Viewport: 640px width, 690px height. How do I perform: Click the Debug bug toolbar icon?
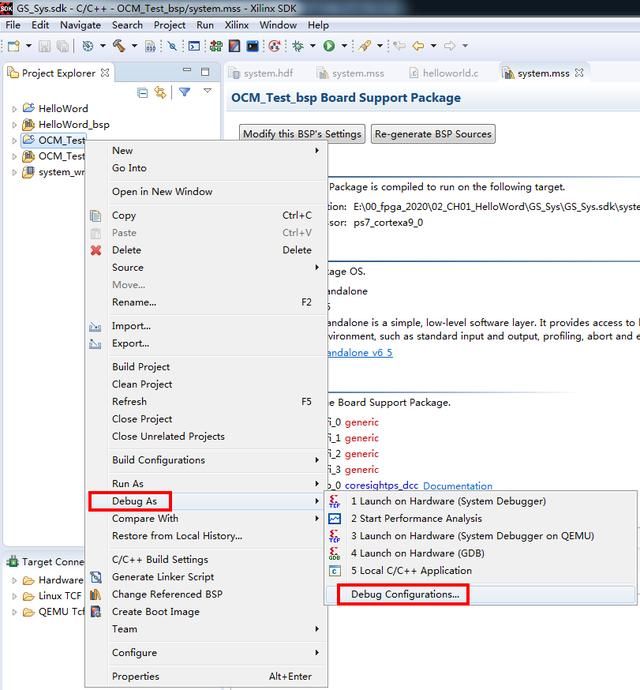[298, 46]
